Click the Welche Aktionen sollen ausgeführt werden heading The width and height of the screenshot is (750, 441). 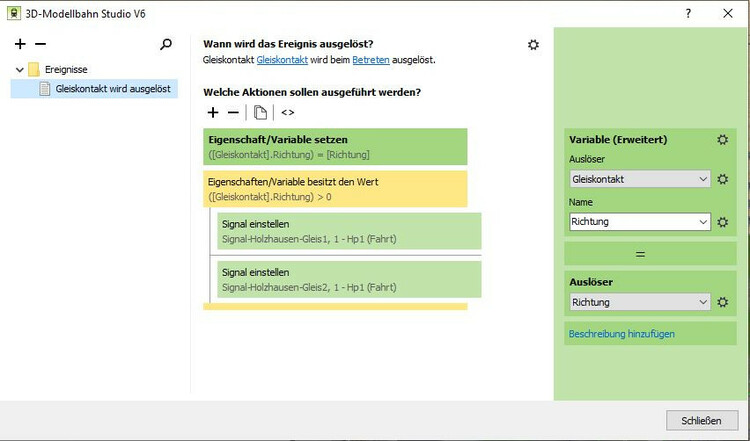312,92
